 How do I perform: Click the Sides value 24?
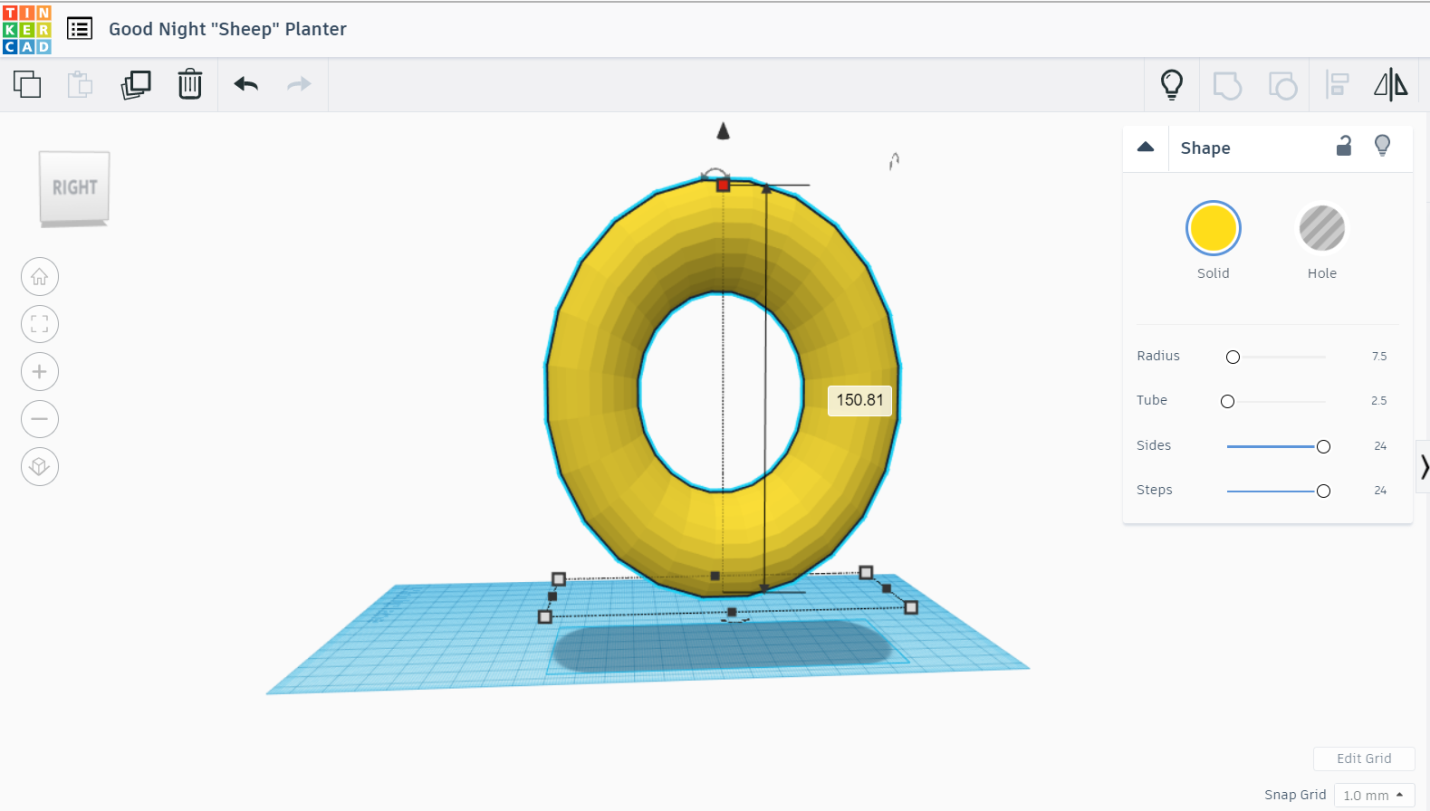click(1380, 446)
